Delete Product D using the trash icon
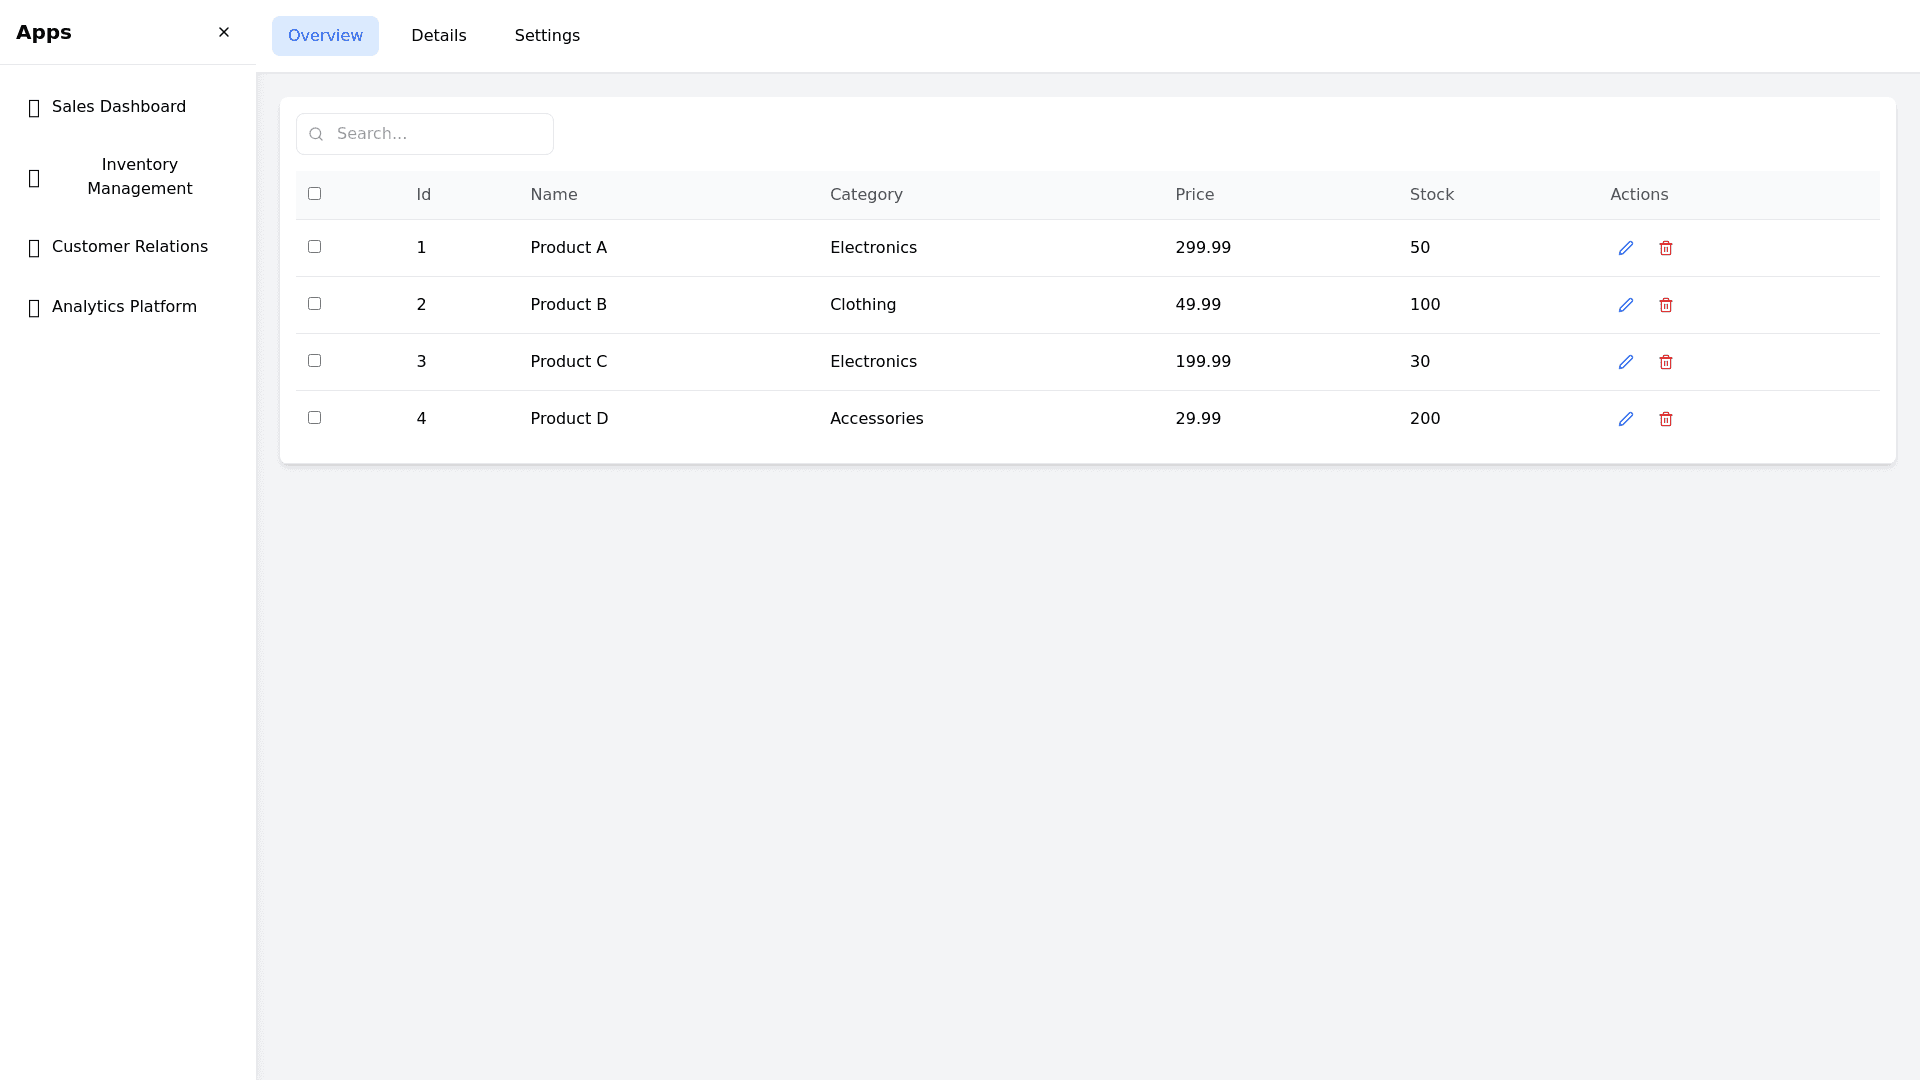This screenshot has width=1920, height=1080. [1665, 419]
